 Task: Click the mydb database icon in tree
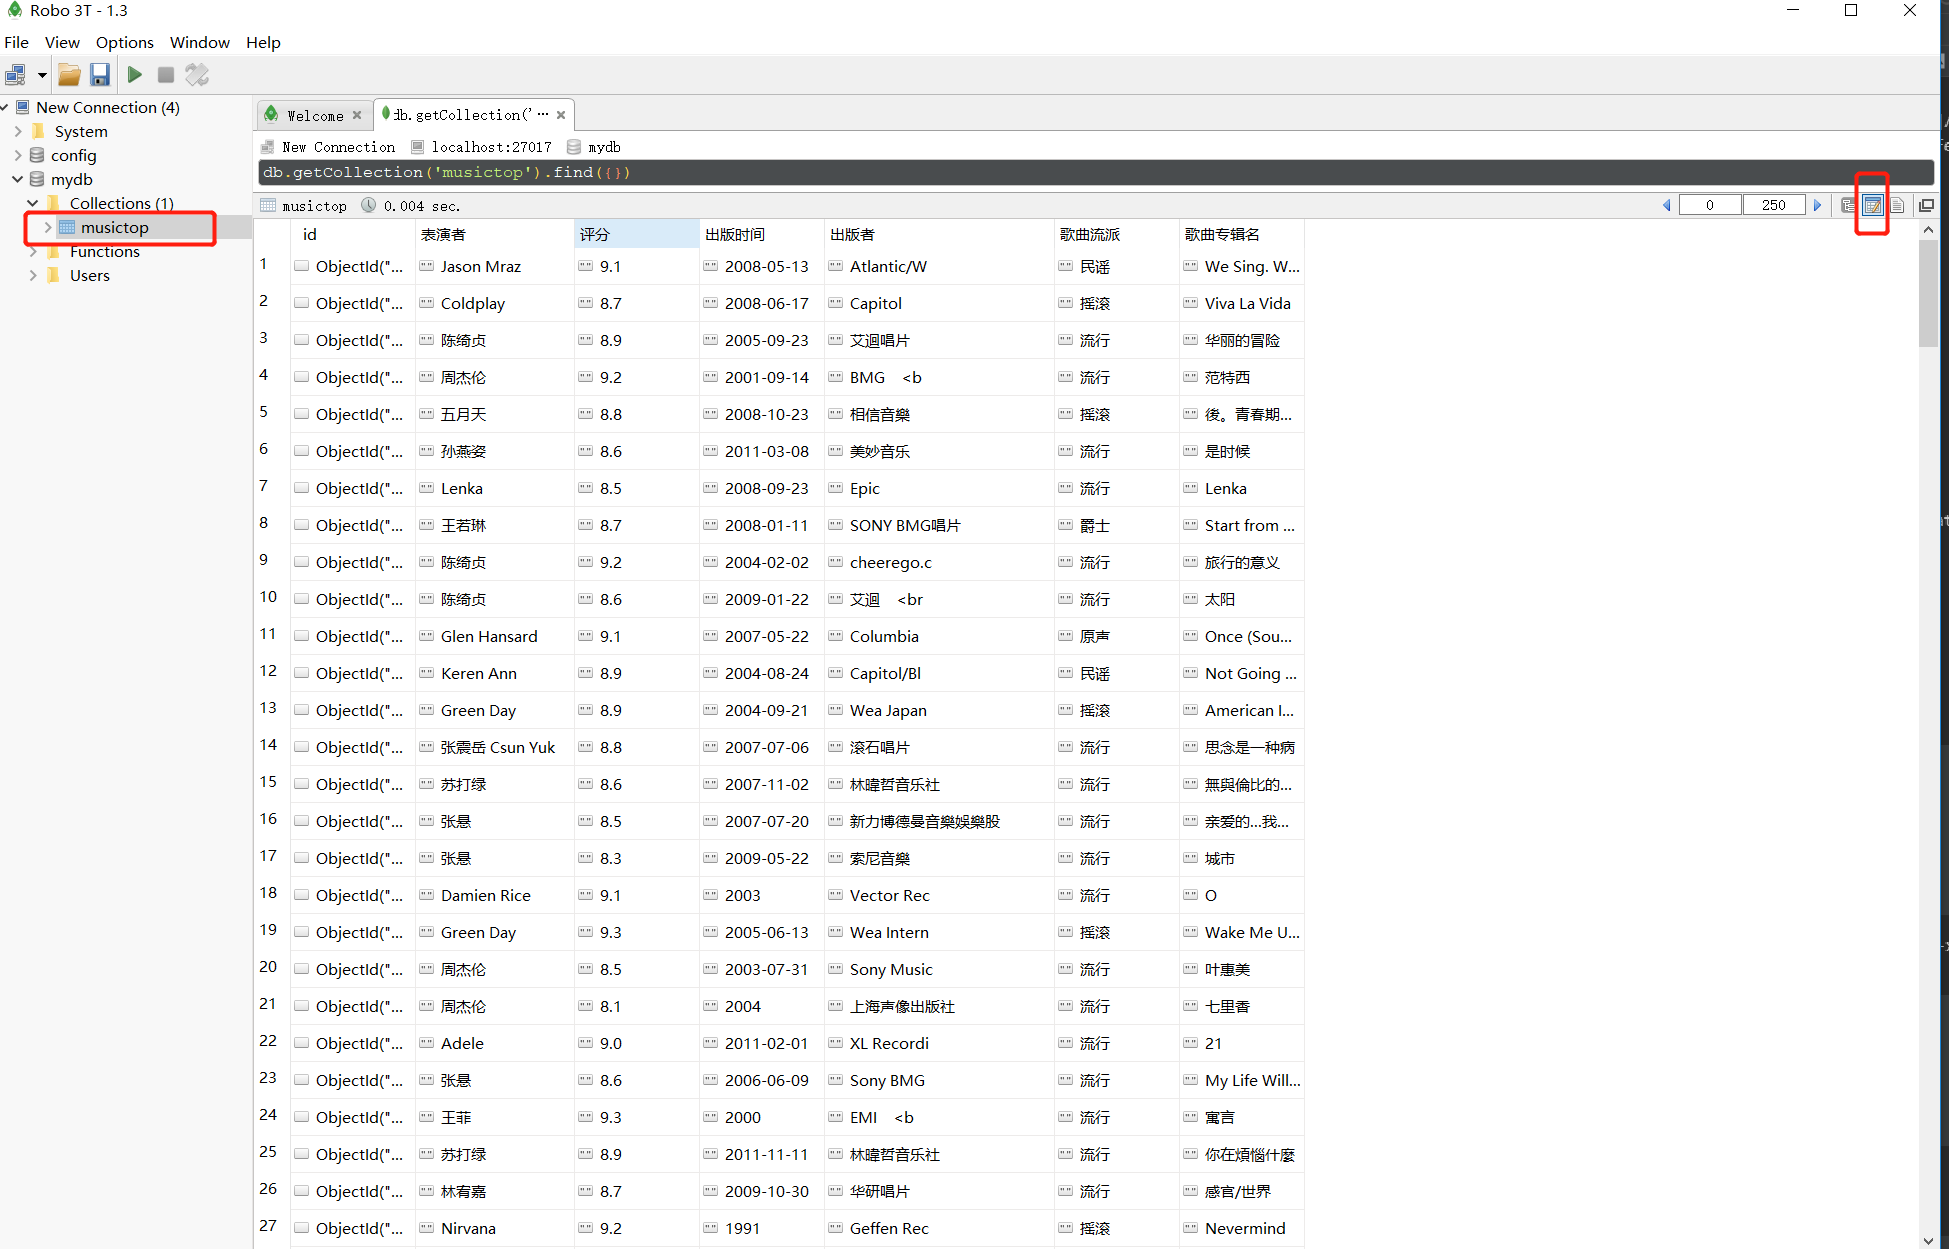click(x=37, y=179)
